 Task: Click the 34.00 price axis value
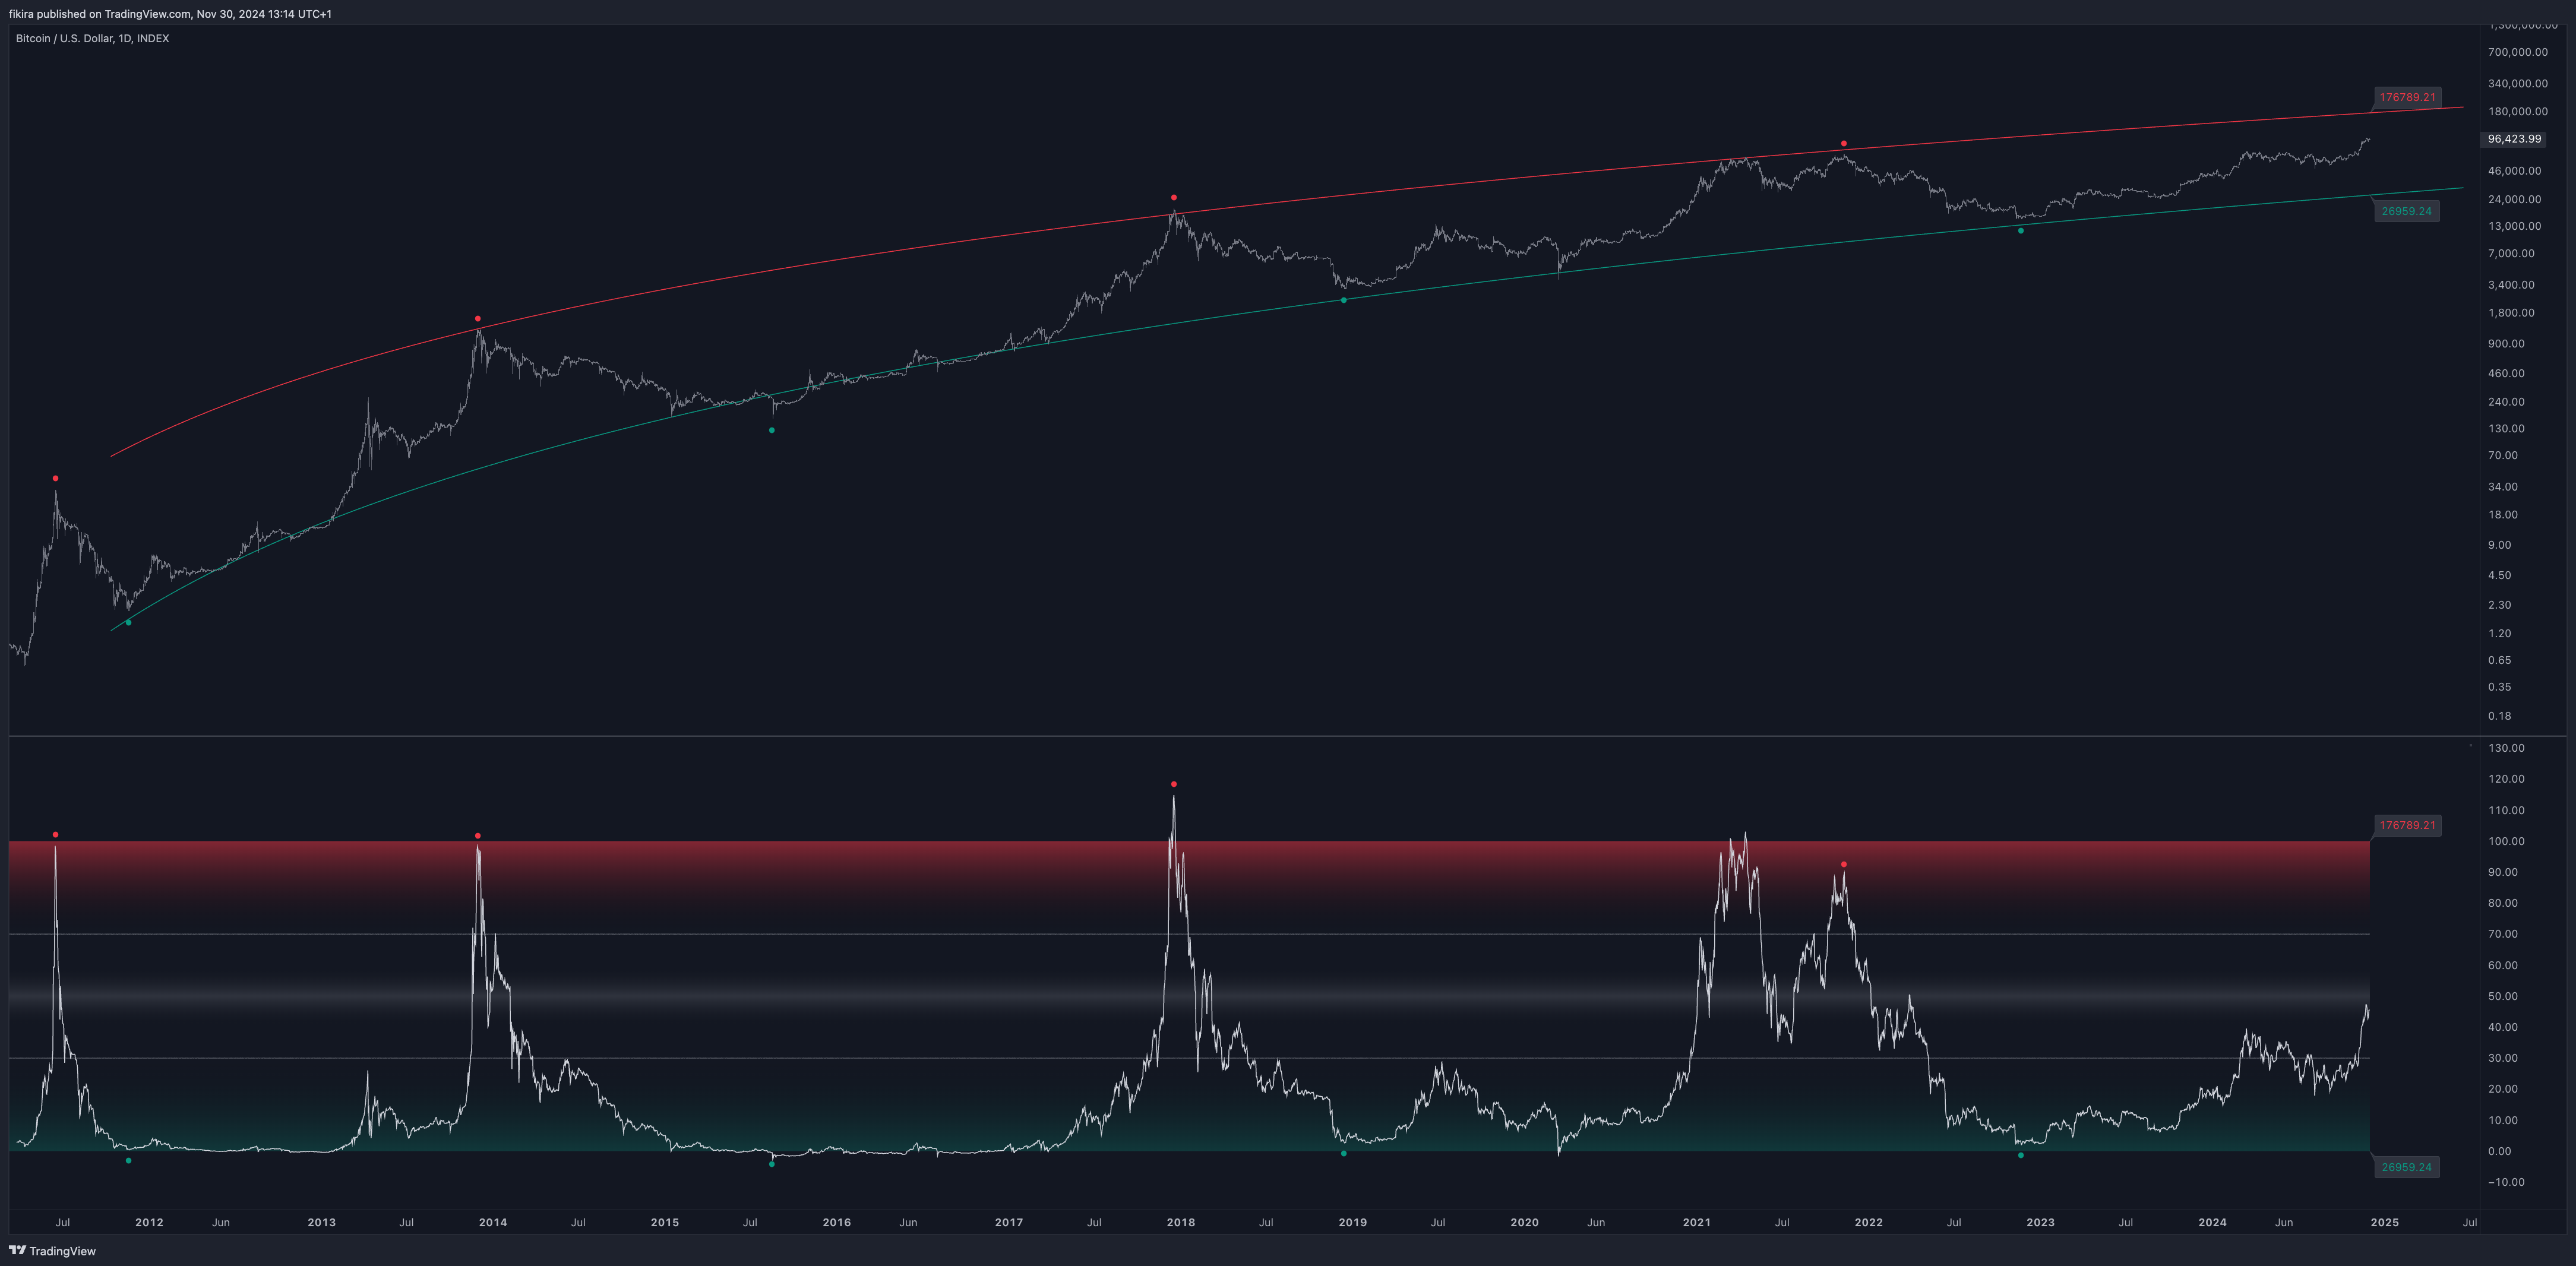(2503, 487)
